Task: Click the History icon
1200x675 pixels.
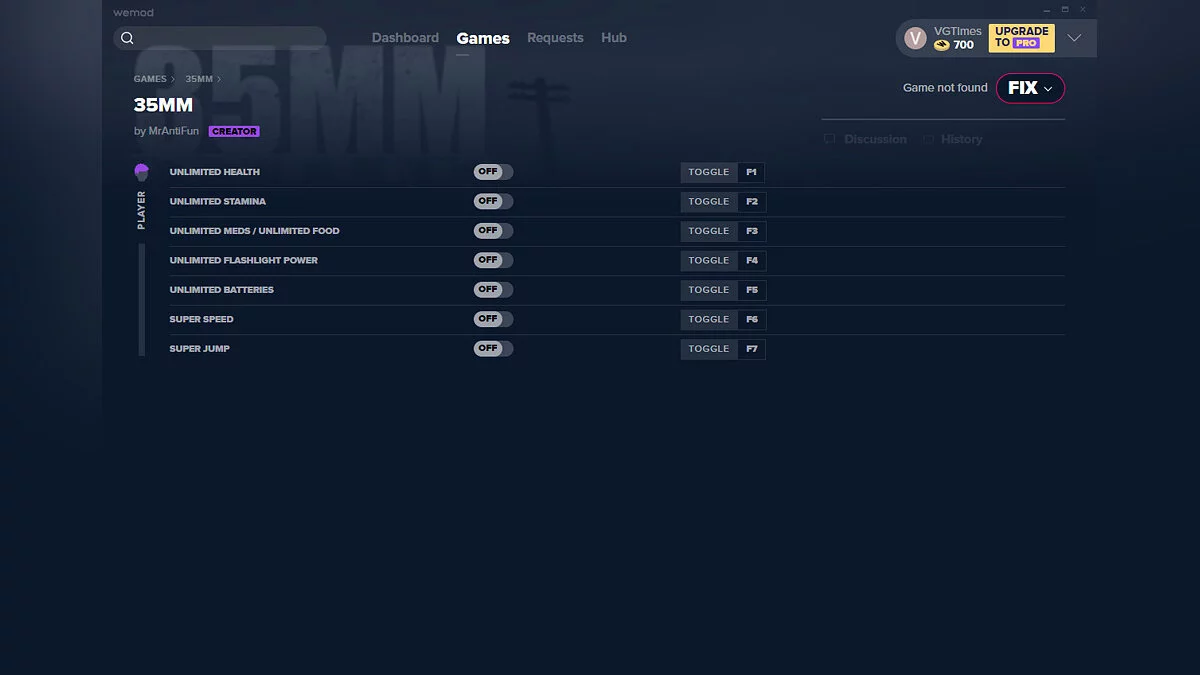Action: 929,139
